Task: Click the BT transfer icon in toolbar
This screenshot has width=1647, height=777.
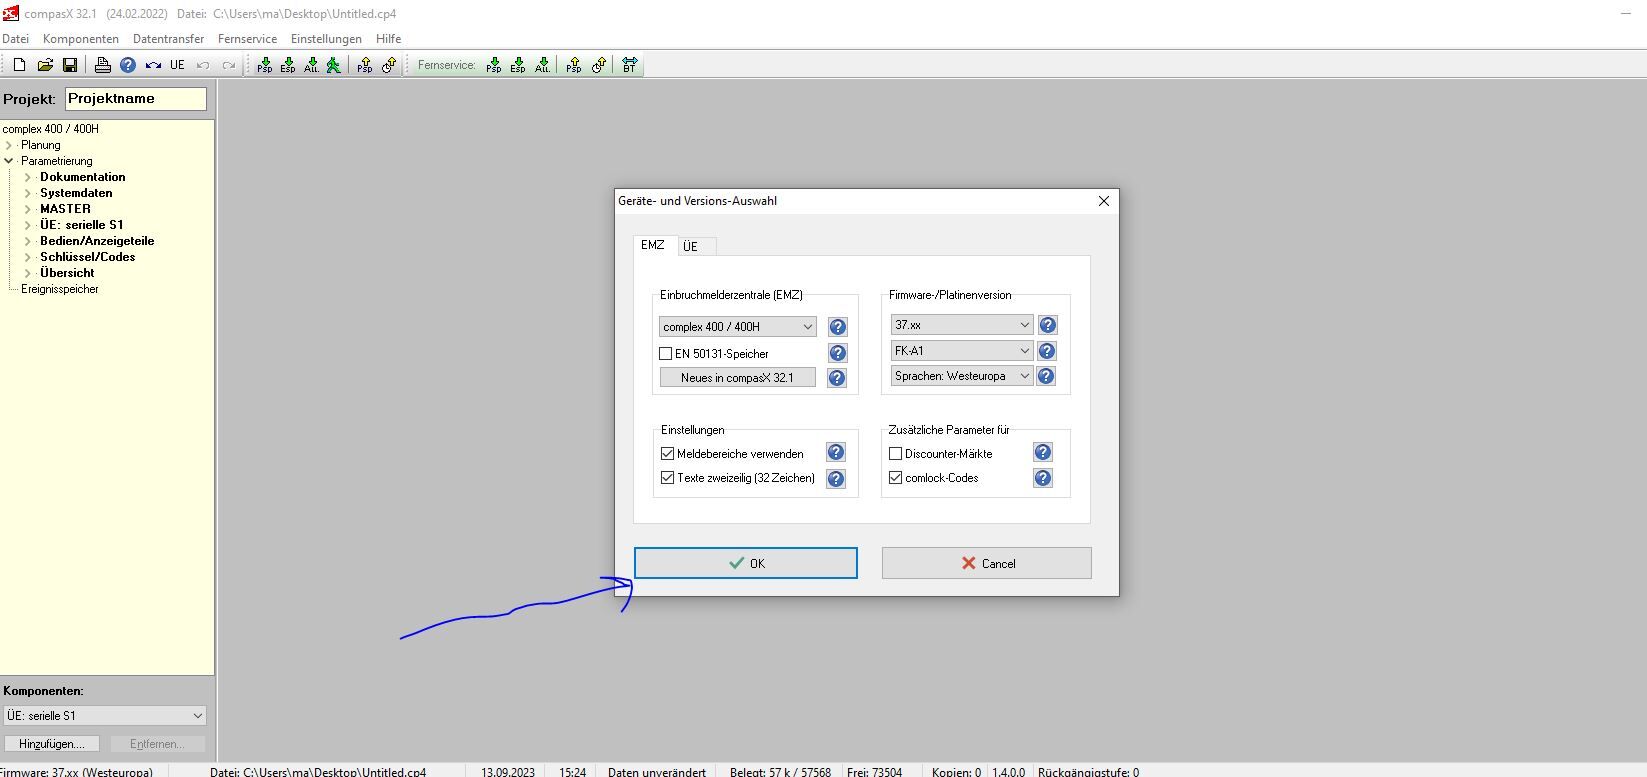Action: (629, 65)
